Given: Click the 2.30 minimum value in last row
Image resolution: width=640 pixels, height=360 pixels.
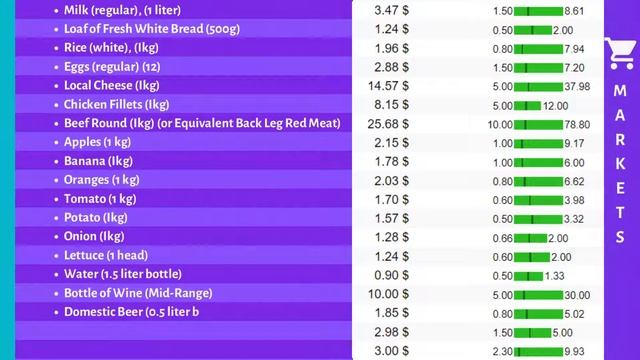Looking at the screenshot, I should (x=502, y=351).
